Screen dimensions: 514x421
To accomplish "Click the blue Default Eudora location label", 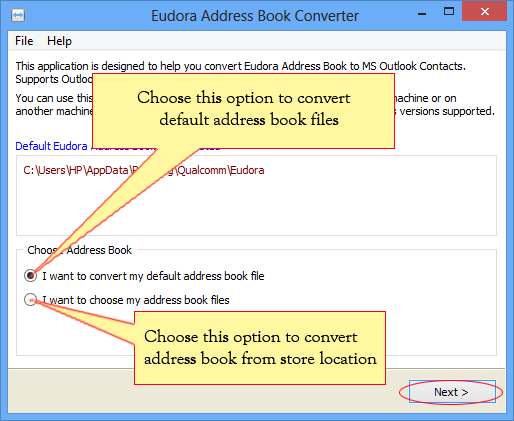I will click(52, 146).
